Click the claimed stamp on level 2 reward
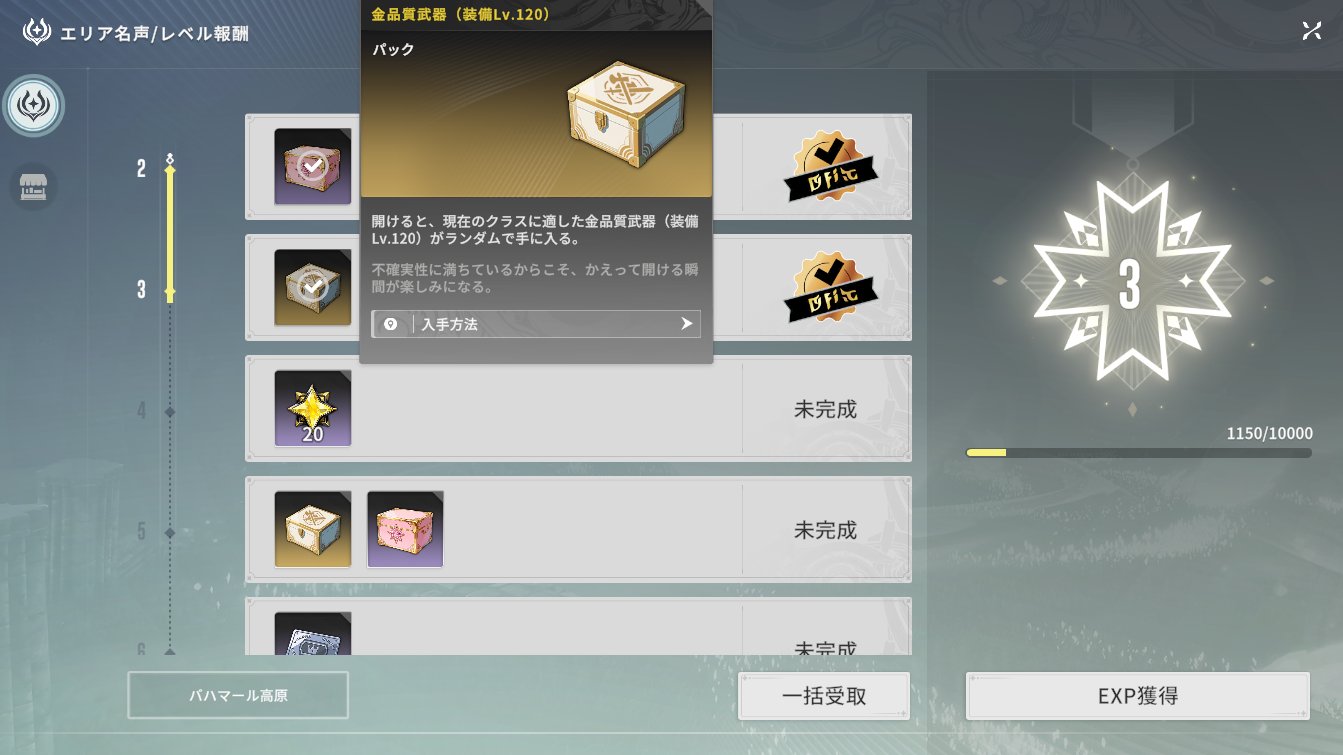This screenshot has width=1343, height=755. tap(826, 167)
